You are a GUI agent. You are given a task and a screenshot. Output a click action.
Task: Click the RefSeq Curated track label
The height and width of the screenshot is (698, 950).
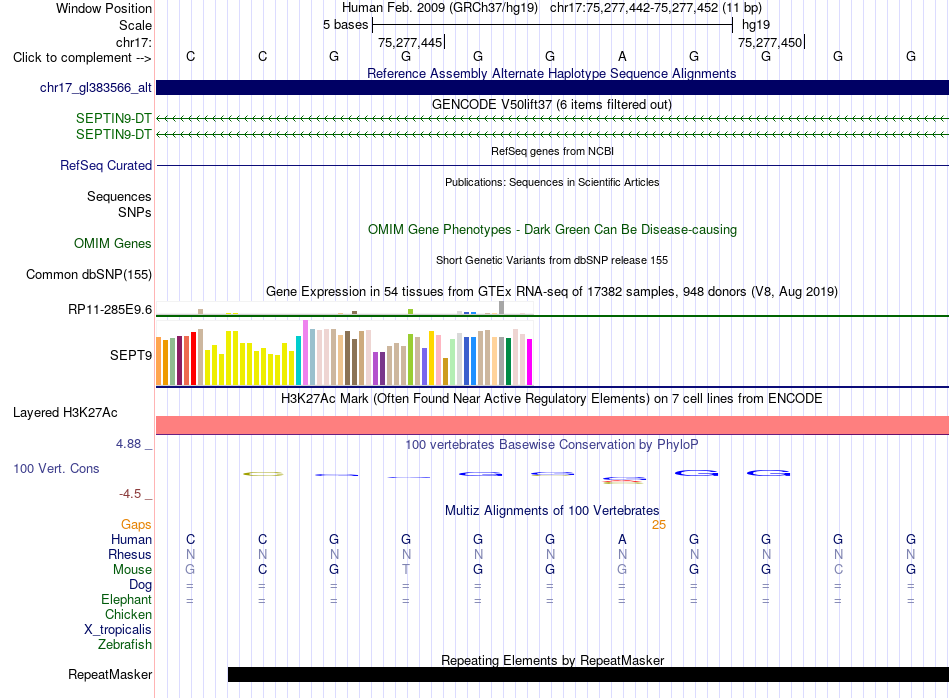tap(105, 165)
